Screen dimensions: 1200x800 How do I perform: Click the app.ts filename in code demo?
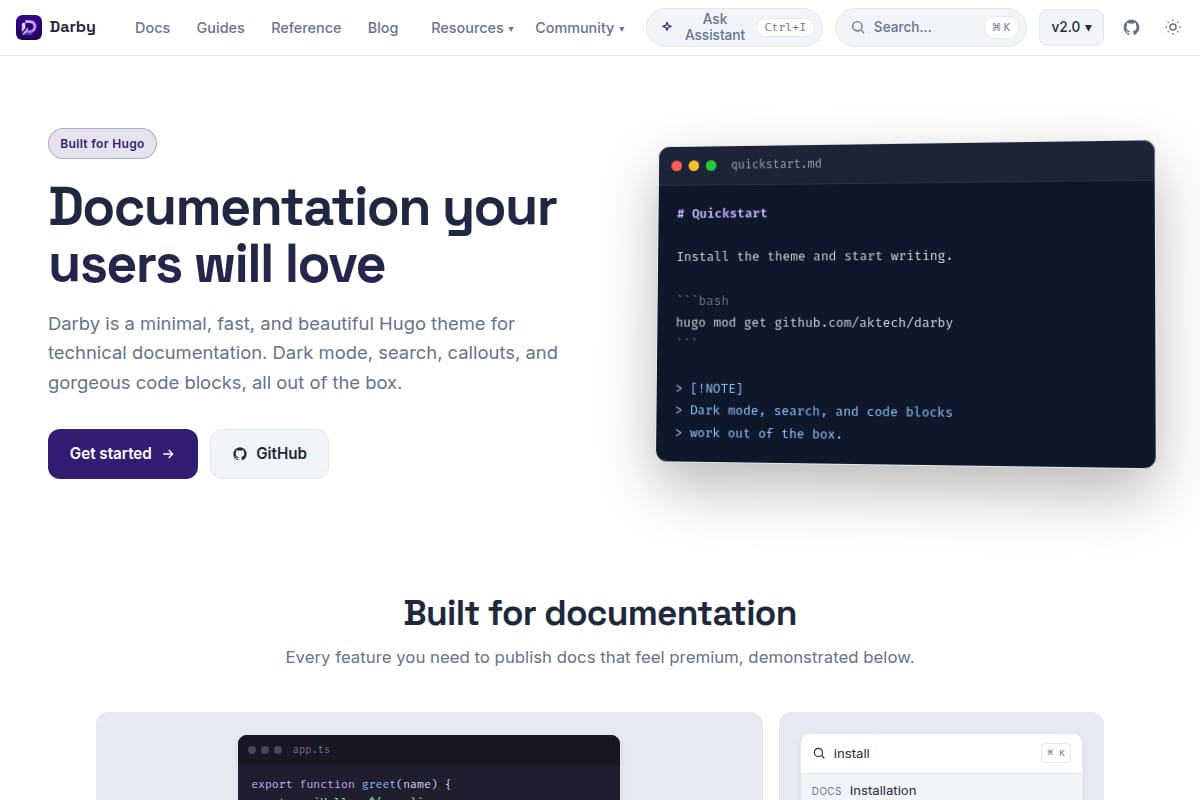coord(311,749)
